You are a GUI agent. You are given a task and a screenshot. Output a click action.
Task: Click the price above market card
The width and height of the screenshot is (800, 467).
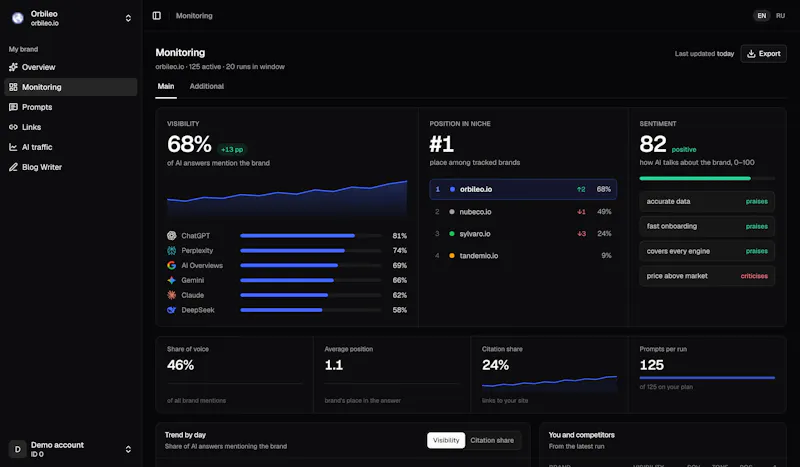pyautogui.click(x=707, y=276)
